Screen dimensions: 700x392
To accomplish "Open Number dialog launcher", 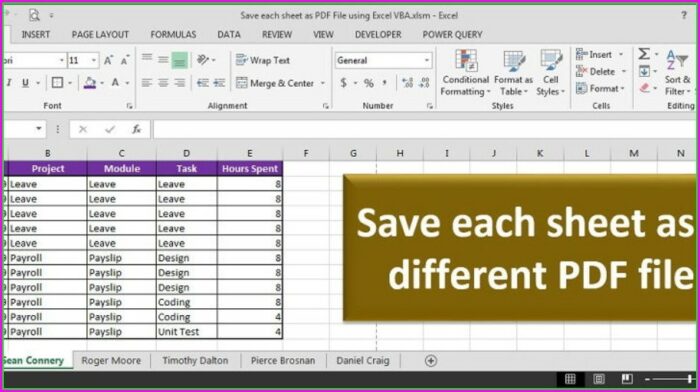I will click(429, 106).
